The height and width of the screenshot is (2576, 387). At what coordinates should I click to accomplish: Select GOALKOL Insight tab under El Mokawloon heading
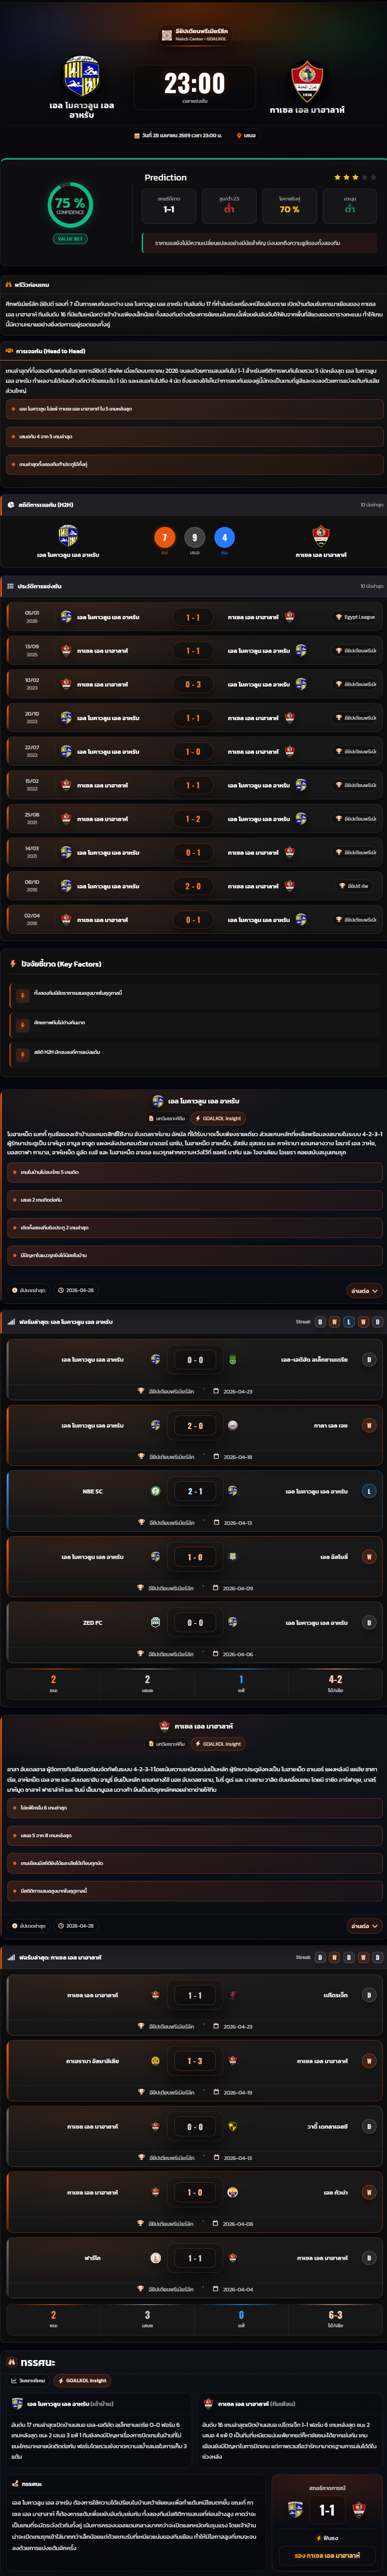[218, 1118]
